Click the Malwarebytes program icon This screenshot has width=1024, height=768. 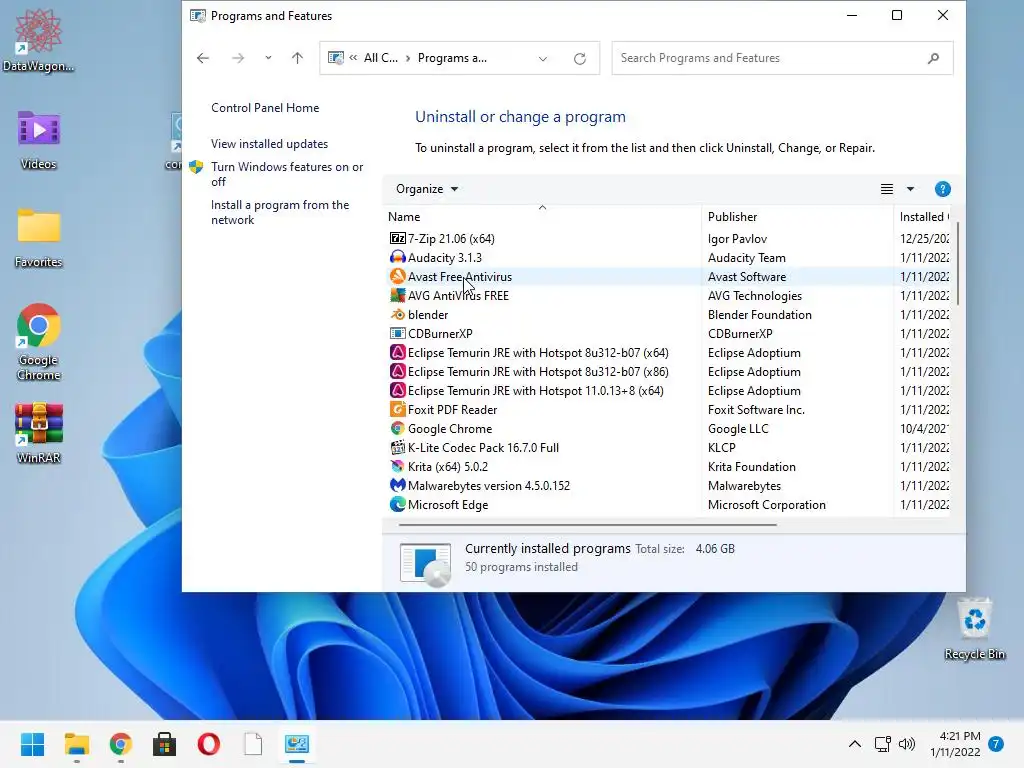click(397, 485)
